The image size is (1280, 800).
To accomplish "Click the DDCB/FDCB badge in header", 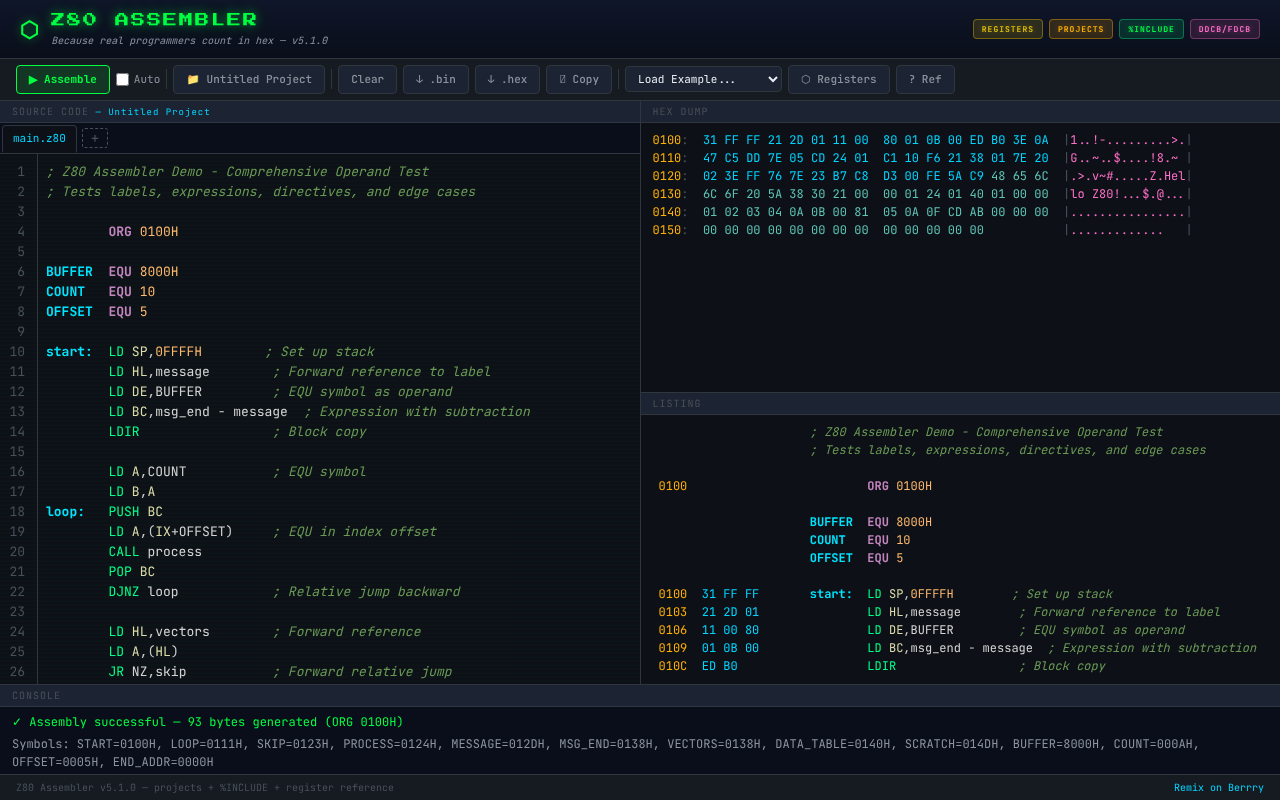I will 1225,29.
